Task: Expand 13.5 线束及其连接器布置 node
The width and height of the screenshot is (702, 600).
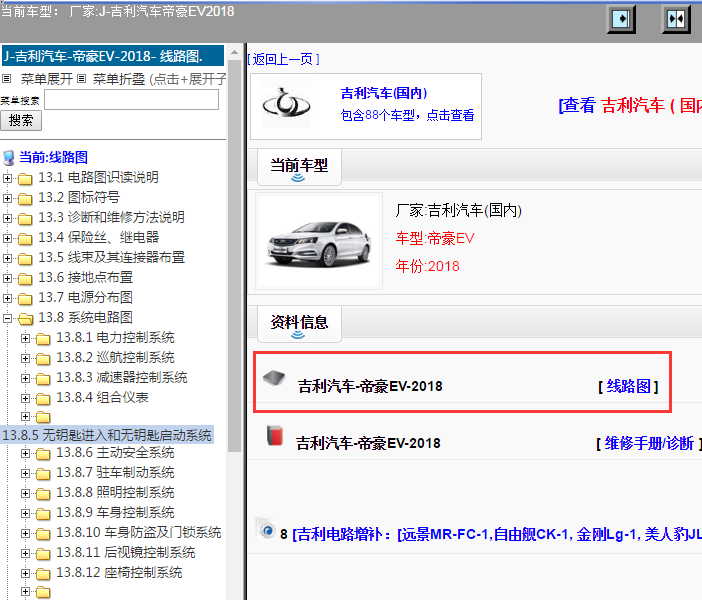Action: point(7,258)
